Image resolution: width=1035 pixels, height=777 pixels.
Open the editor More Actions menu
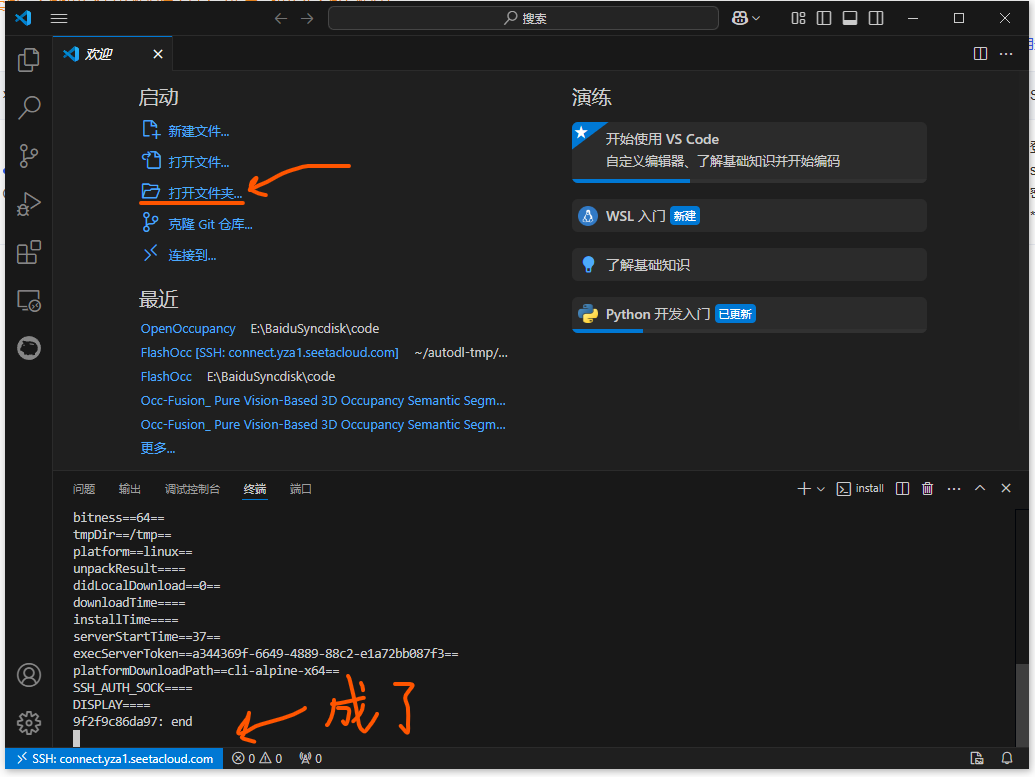click(1006, 53)
